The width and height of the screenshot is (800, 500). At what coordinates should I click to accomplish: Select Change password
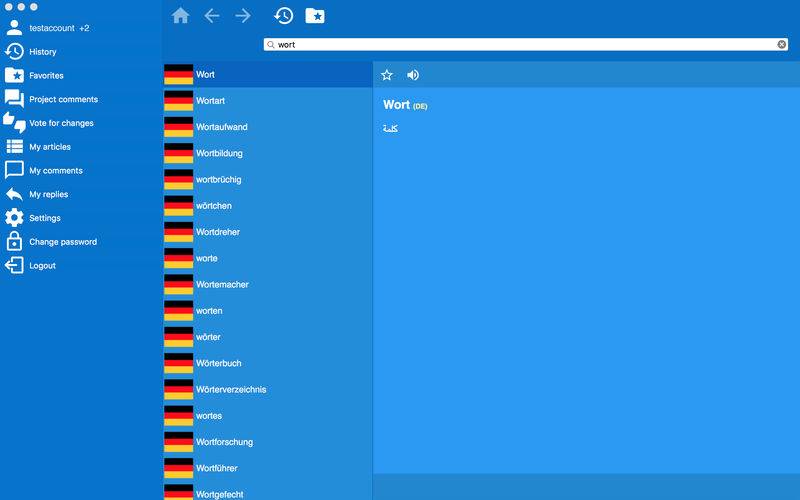pyautogui.click(x=63, y=242)
